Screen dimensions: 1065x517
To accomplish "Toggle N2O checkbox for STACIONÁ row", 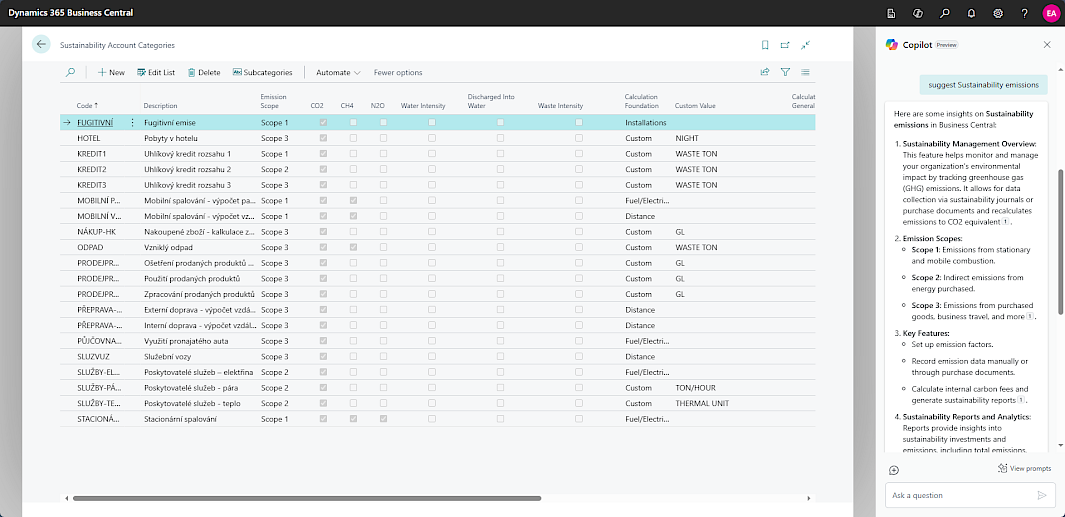I will pos(384,418).
